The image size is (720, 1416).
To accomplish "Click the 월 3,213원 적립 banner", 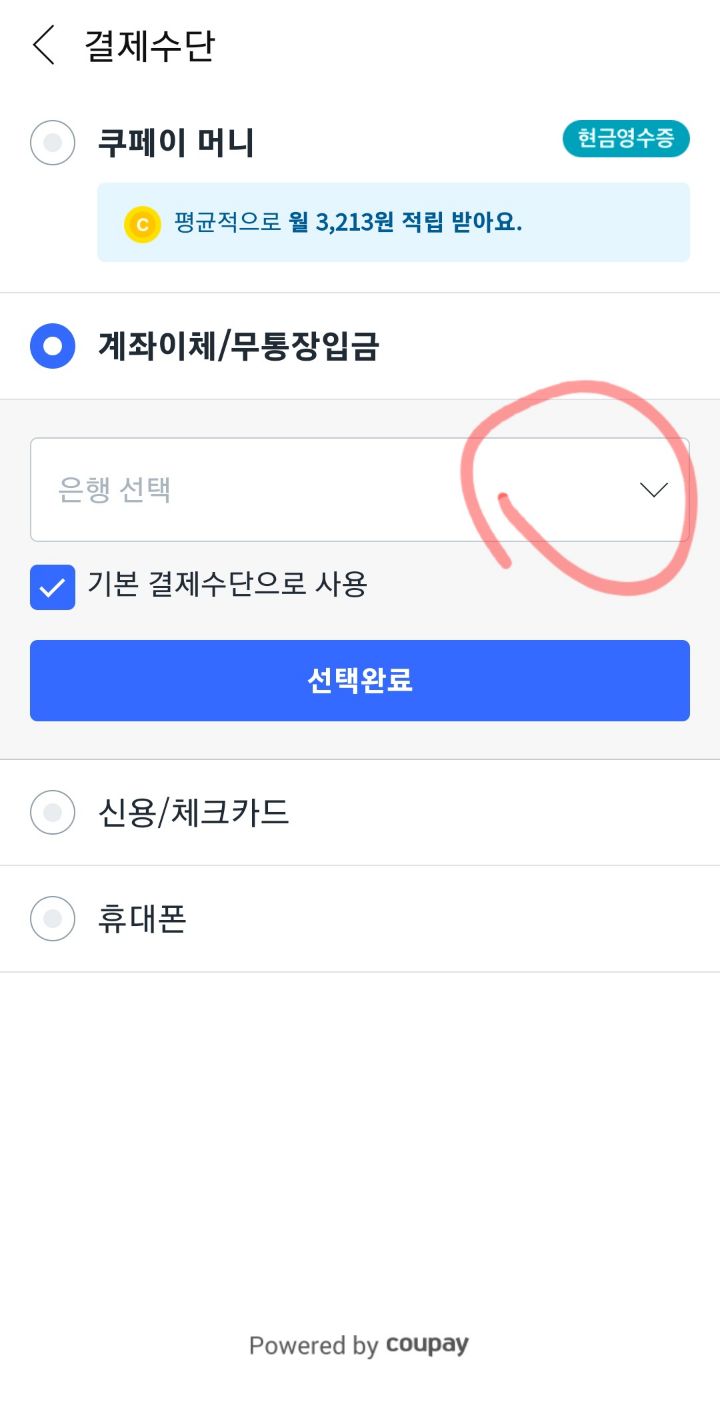I will (393, 222).
